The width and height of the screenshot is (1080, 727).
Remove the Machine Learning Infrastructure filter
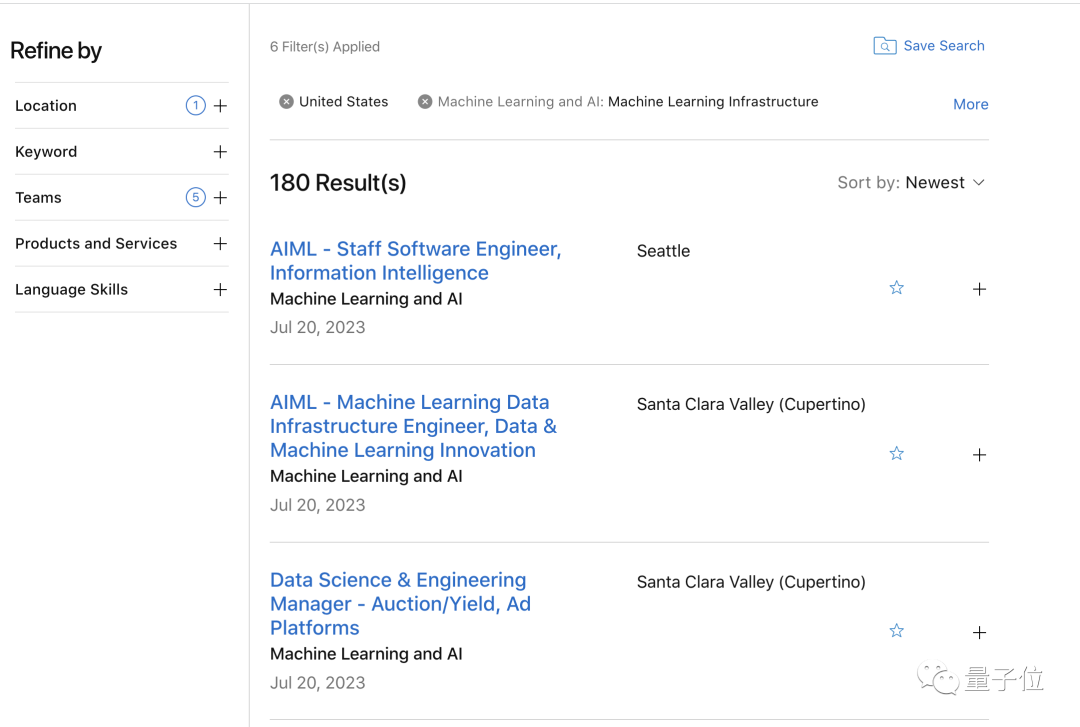[x=425, y=102]
